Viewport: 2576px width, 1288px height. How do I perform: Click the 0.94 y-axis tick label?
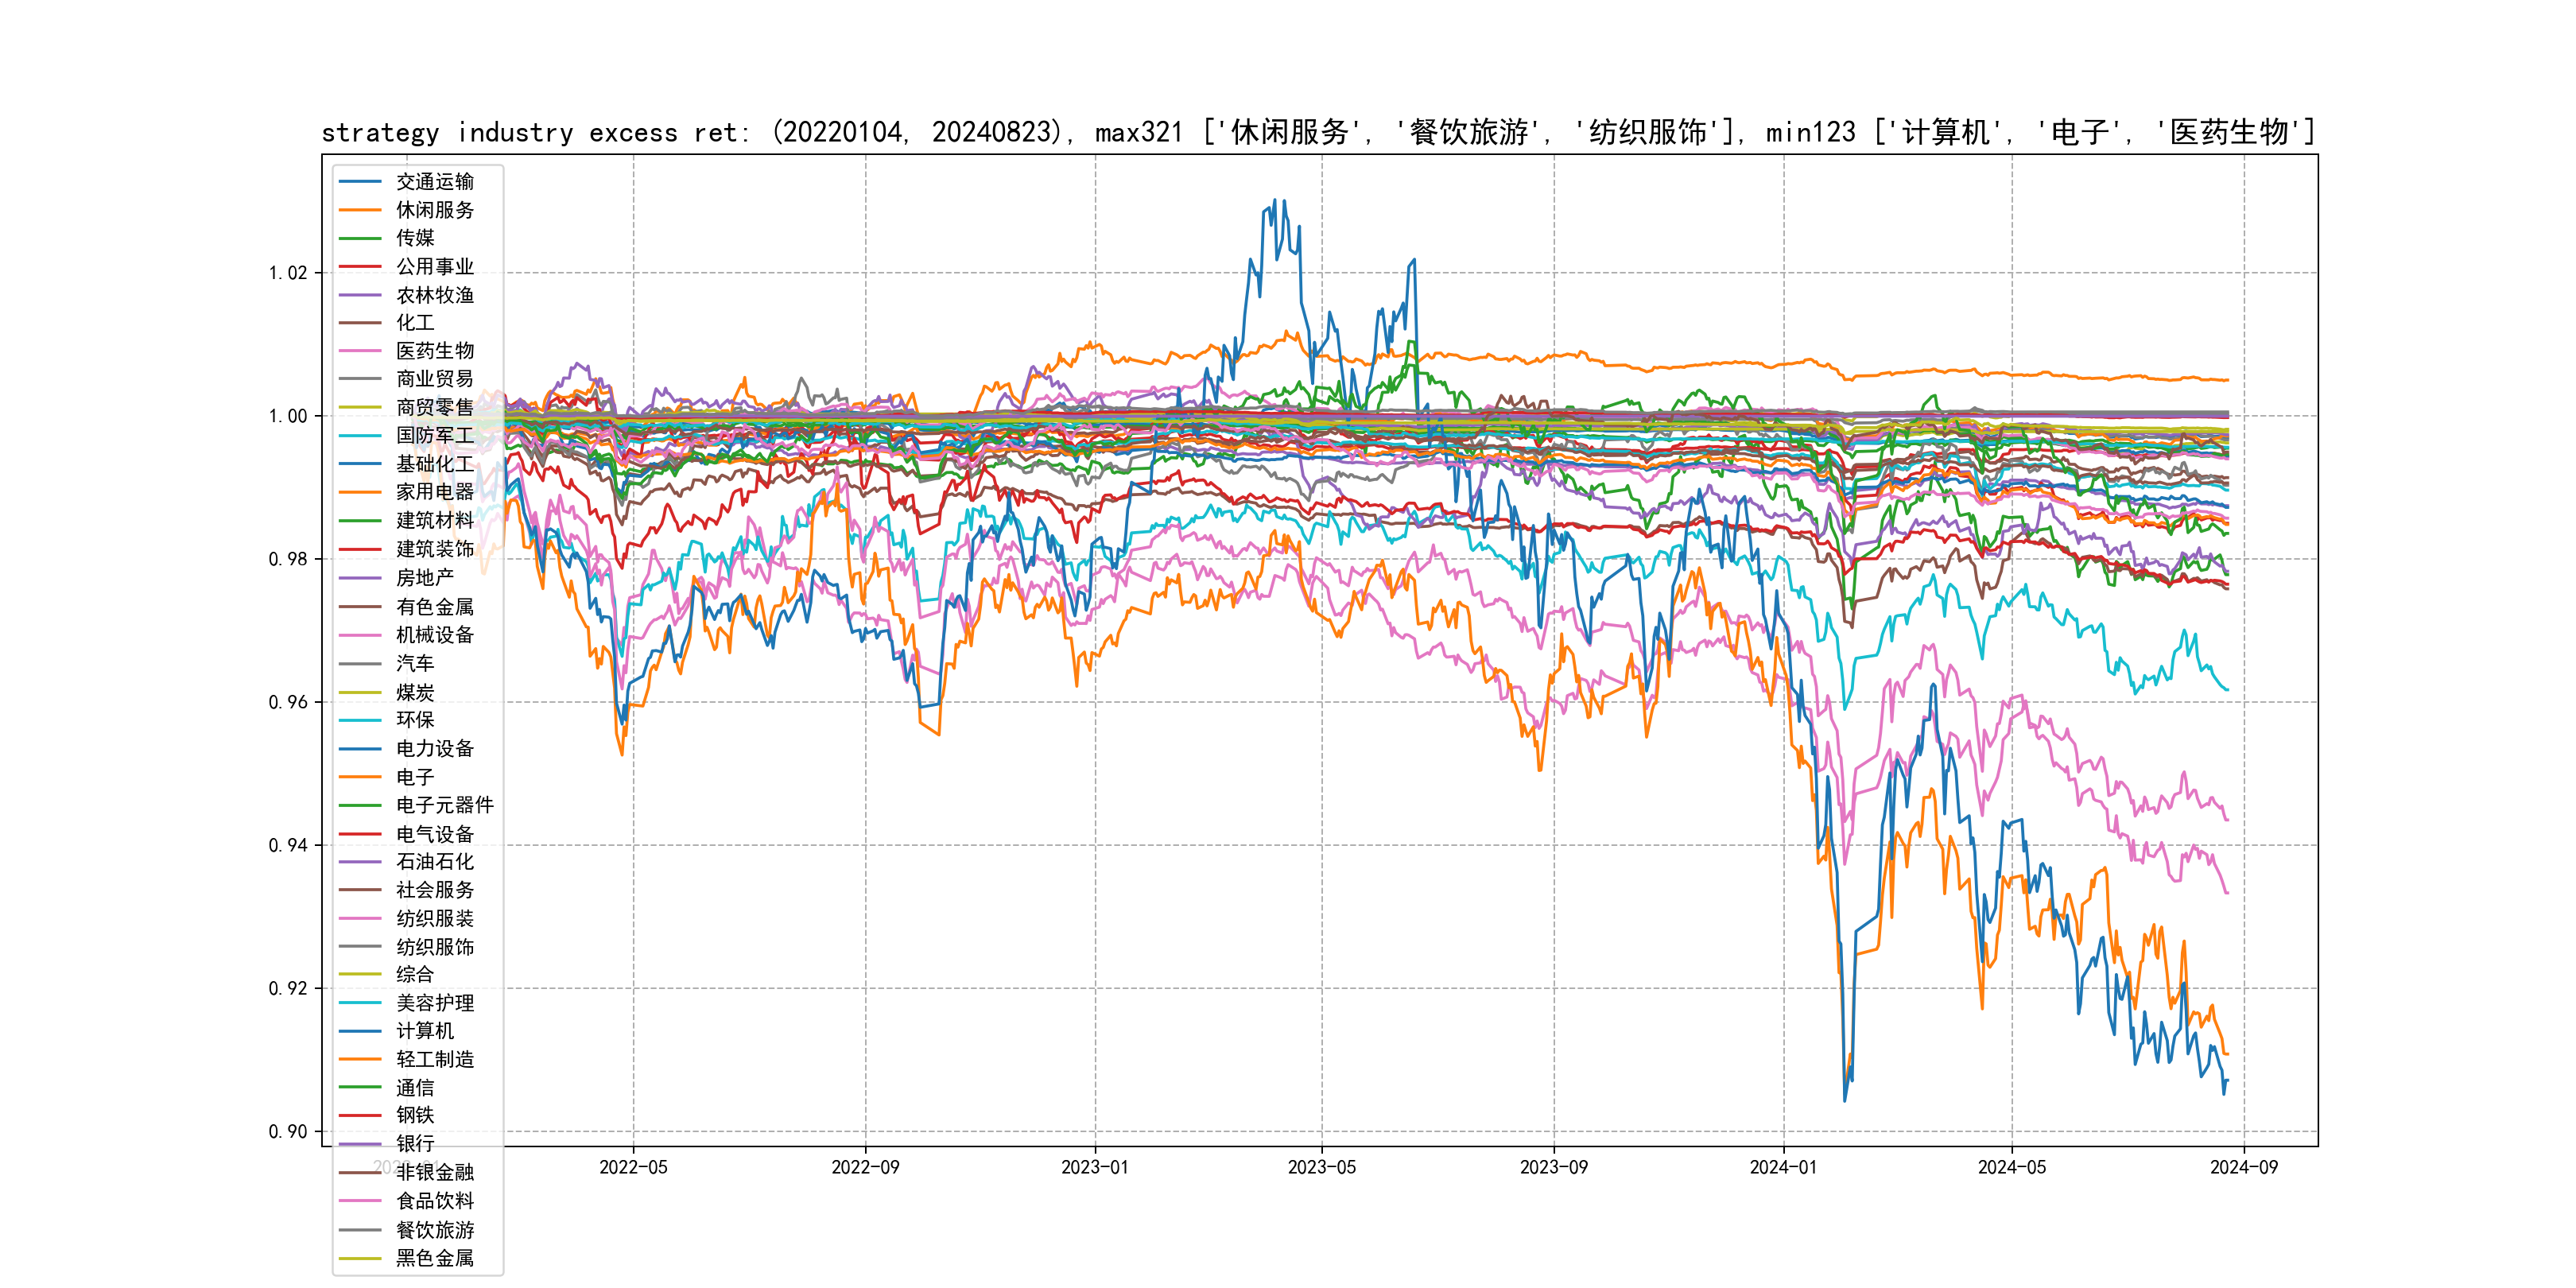tap(288, 845)
